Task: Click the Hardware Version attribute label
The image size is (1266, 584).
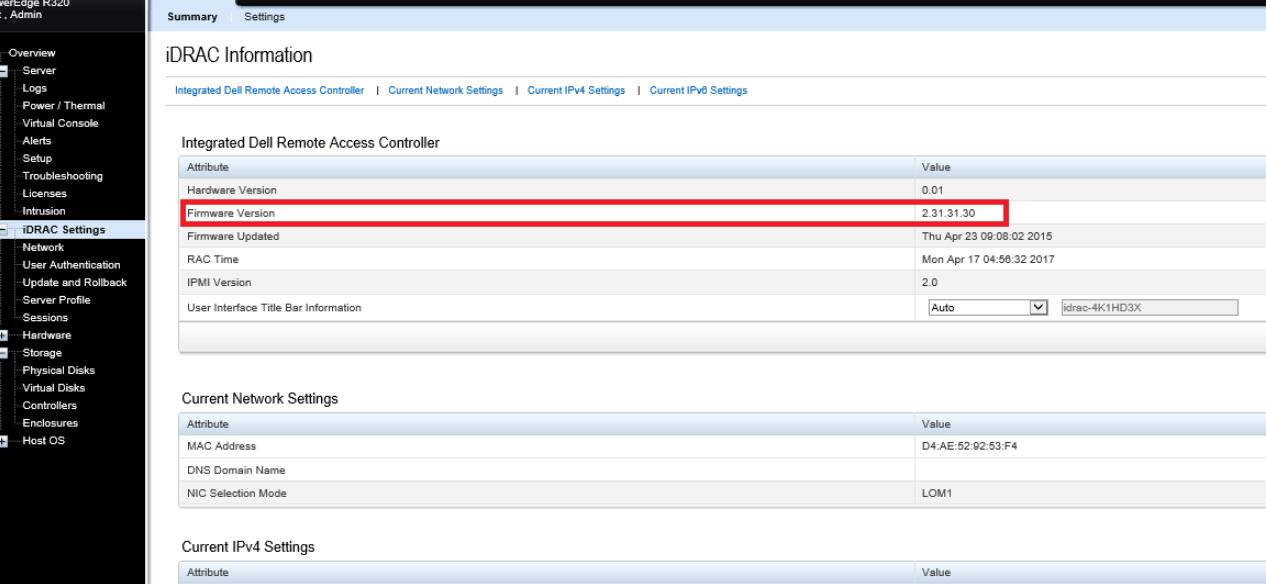Action: coord(232,190)
